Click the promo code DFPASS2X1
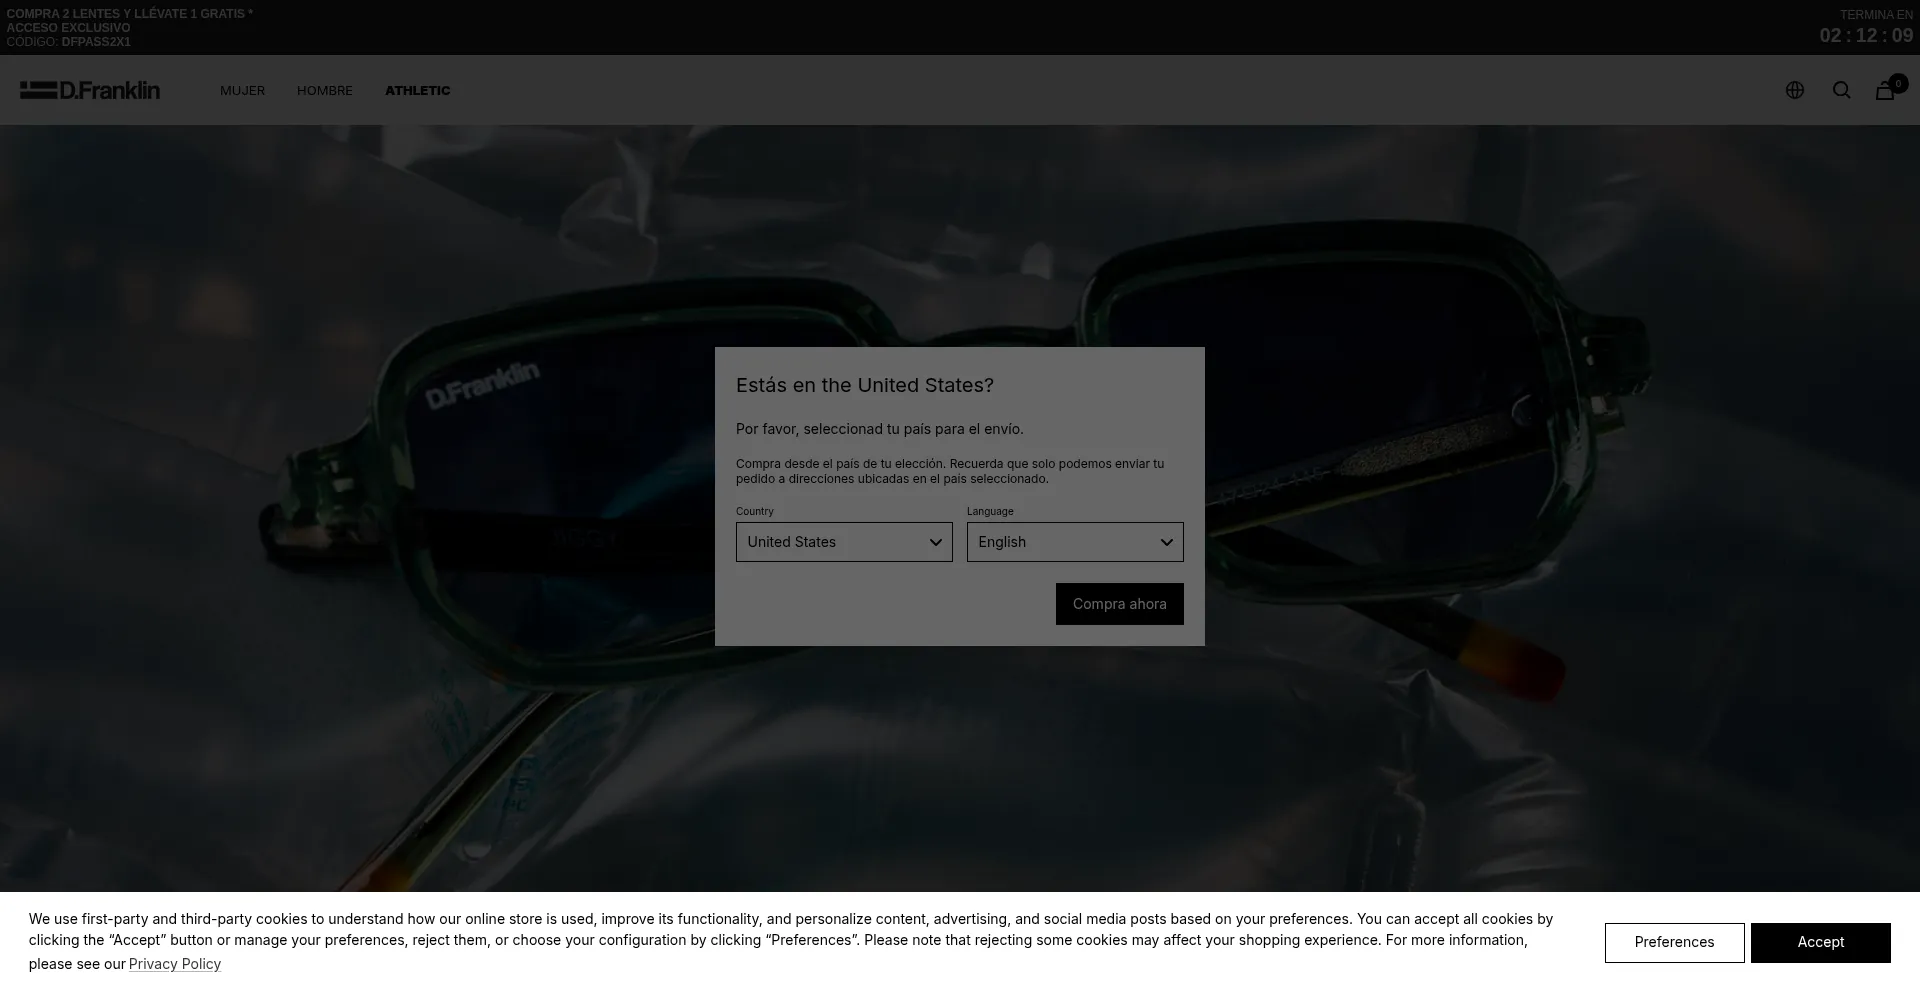 96,42
